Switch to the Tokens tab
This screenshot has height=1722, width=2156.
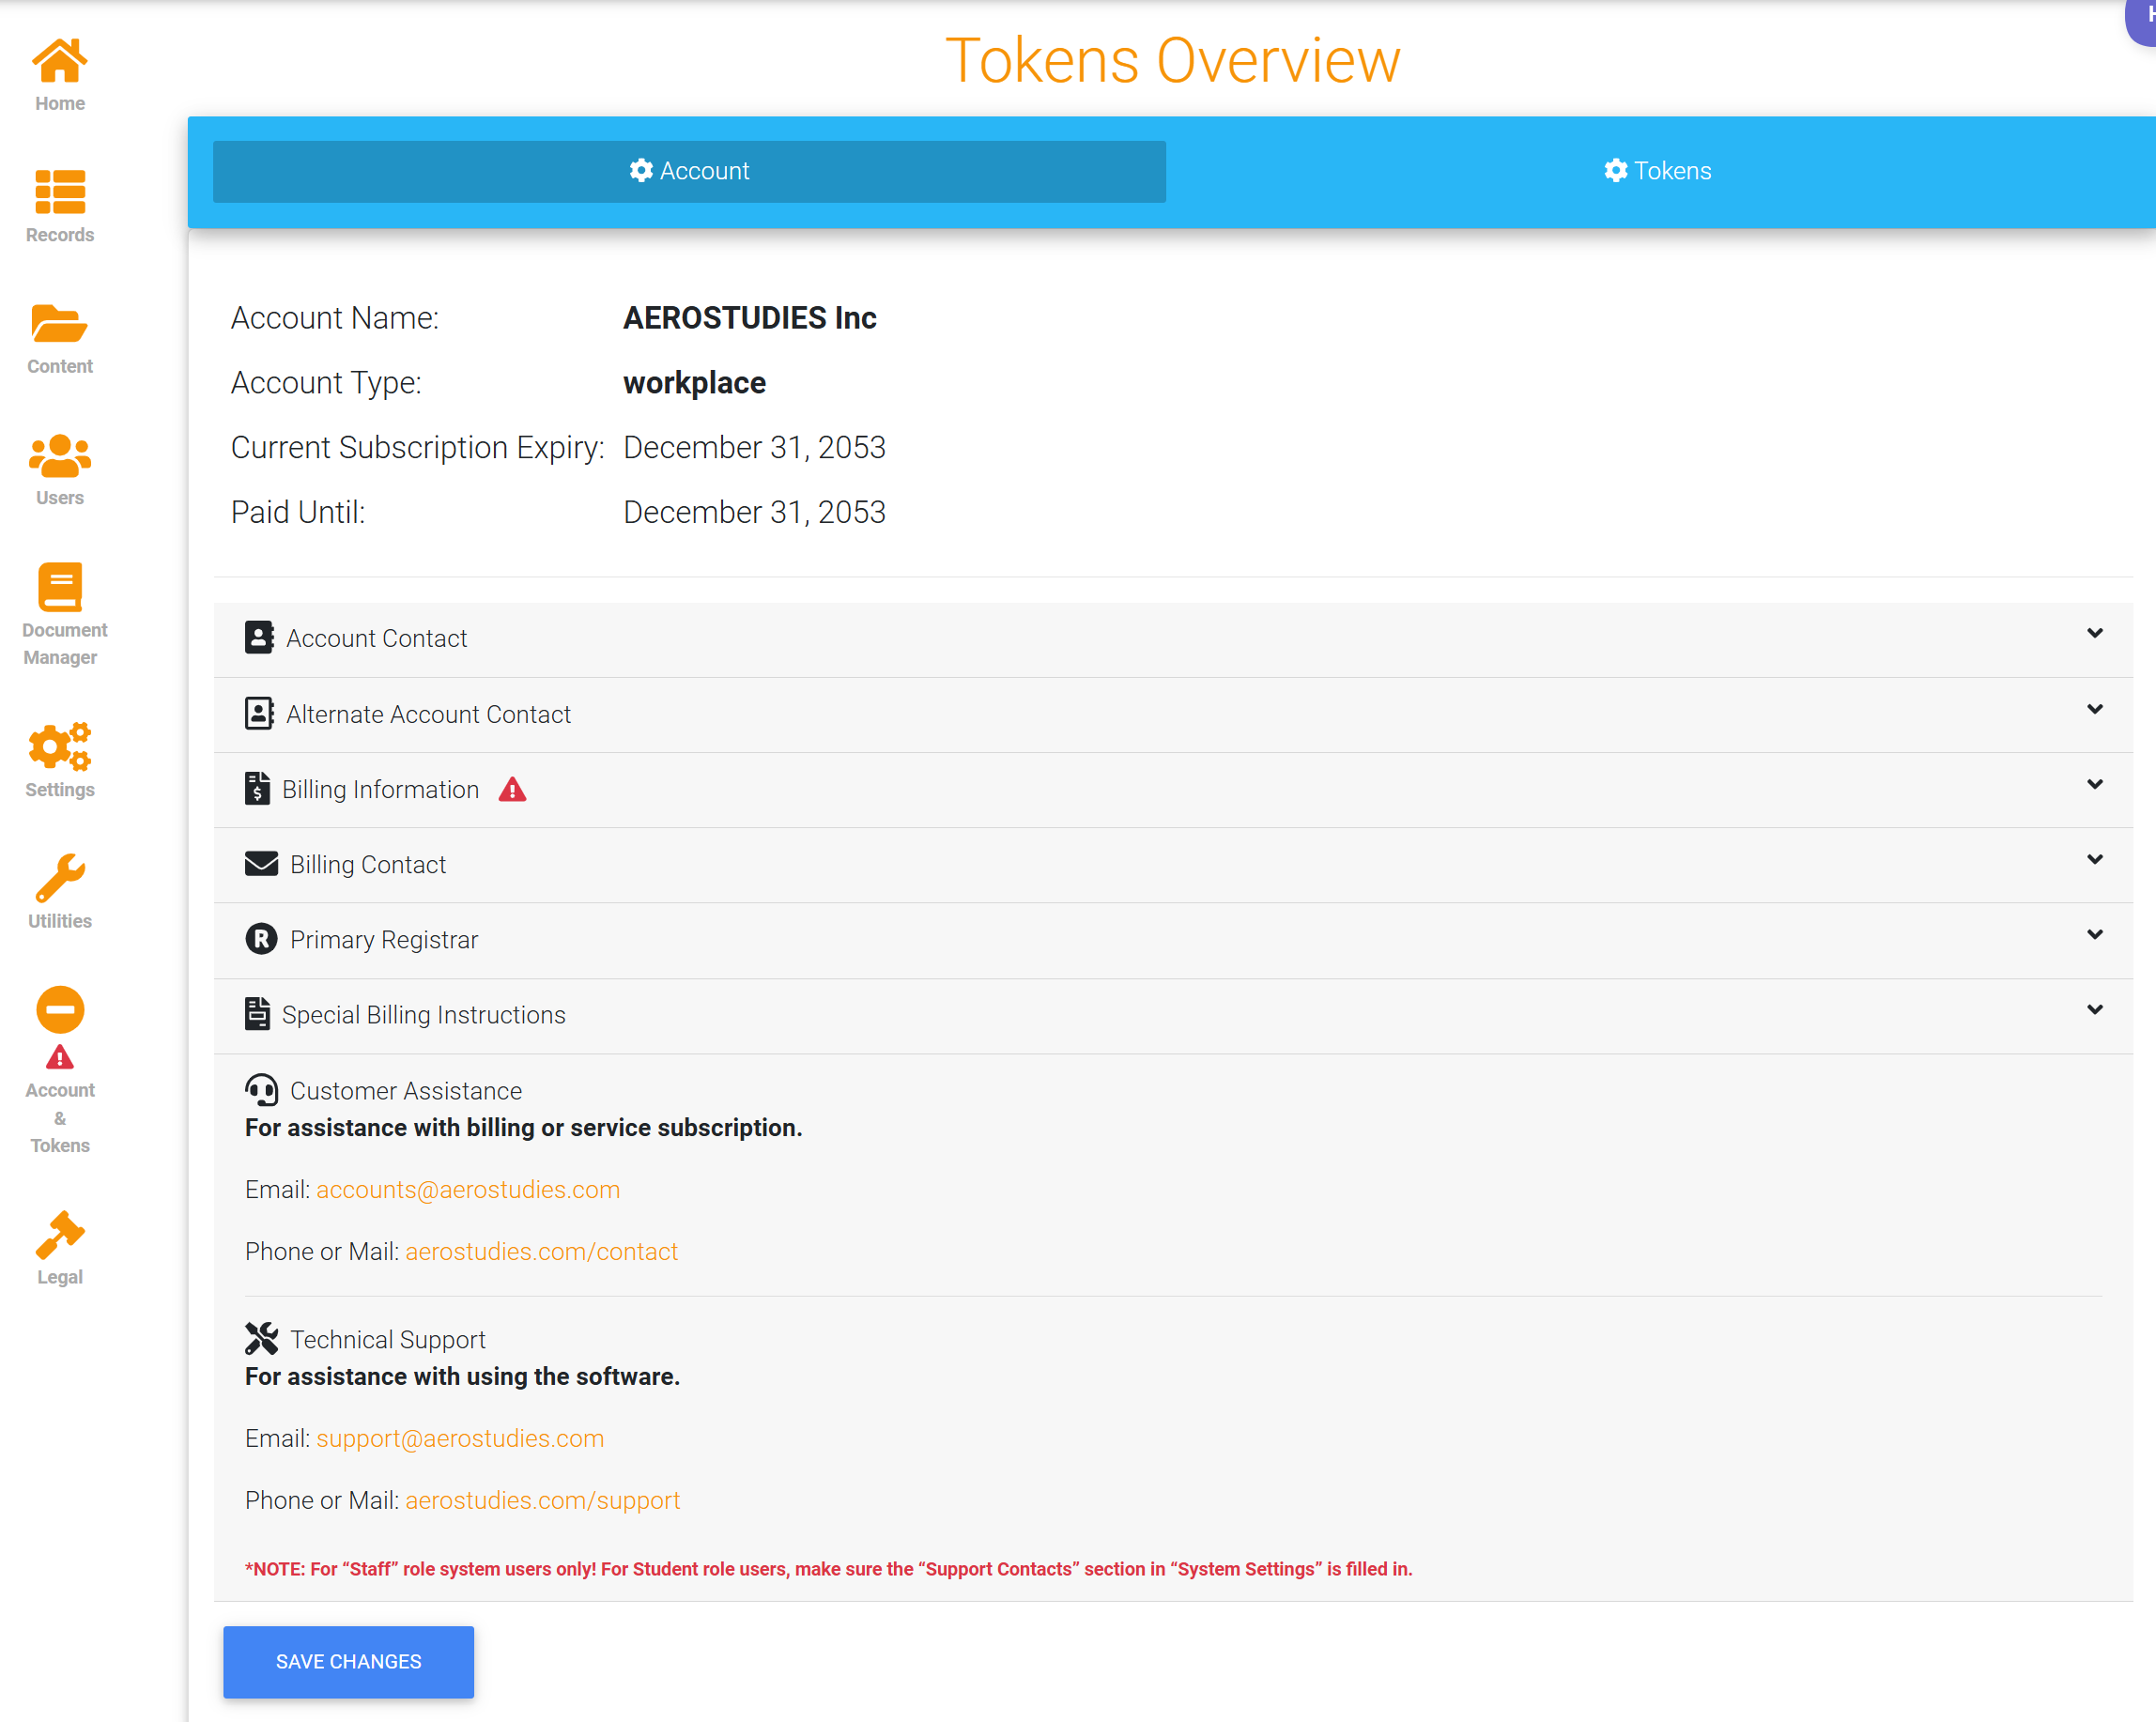(x=1657, y=171)
